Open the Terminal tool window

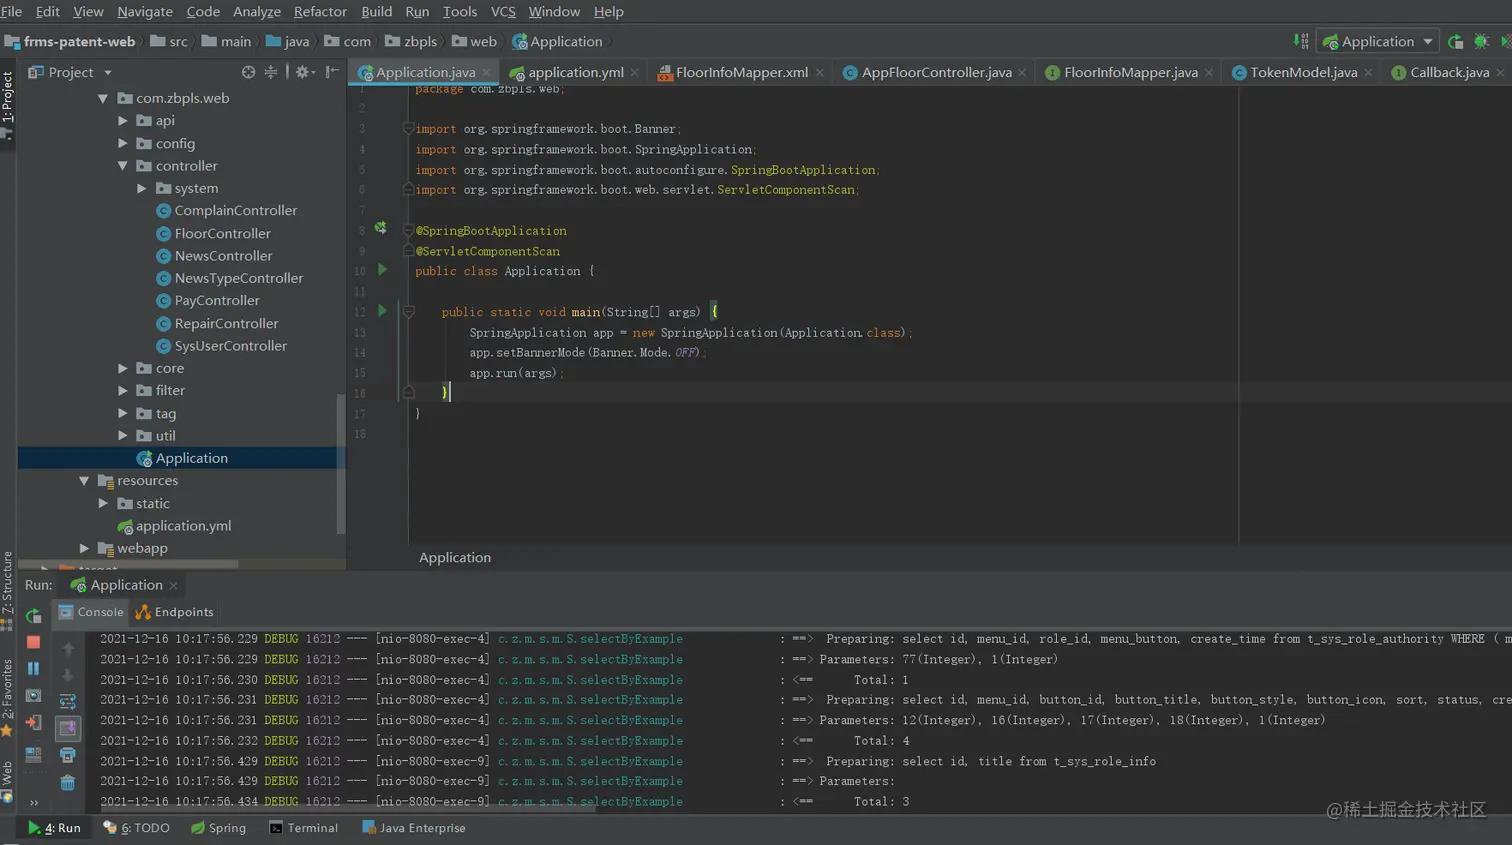pos(304,828)
